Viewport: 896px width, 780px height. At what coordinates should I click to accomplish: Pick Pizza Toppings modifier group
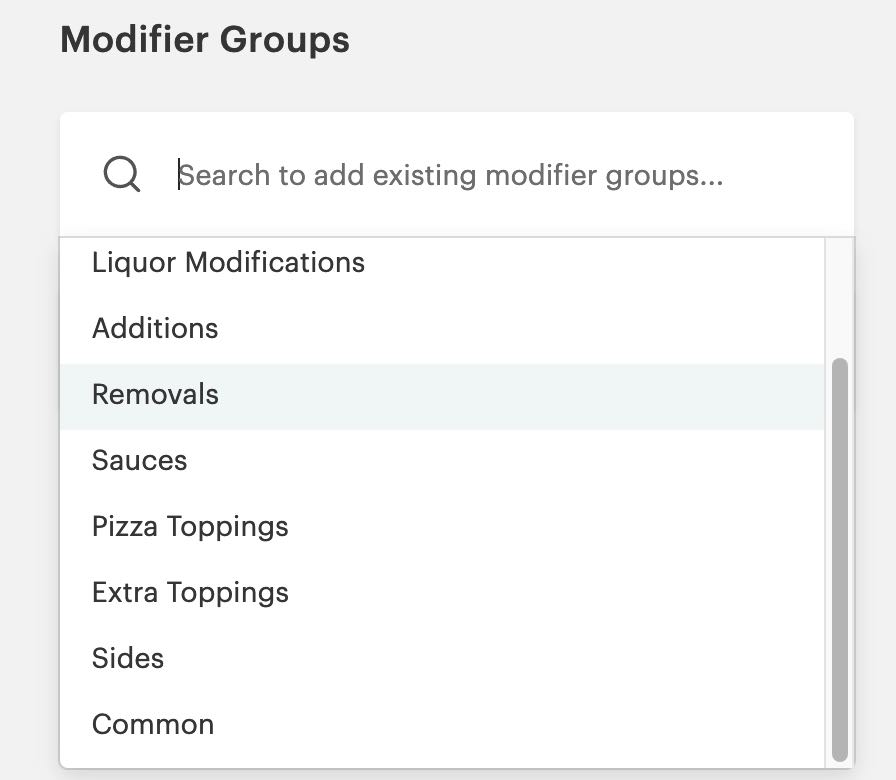[190, 526]
